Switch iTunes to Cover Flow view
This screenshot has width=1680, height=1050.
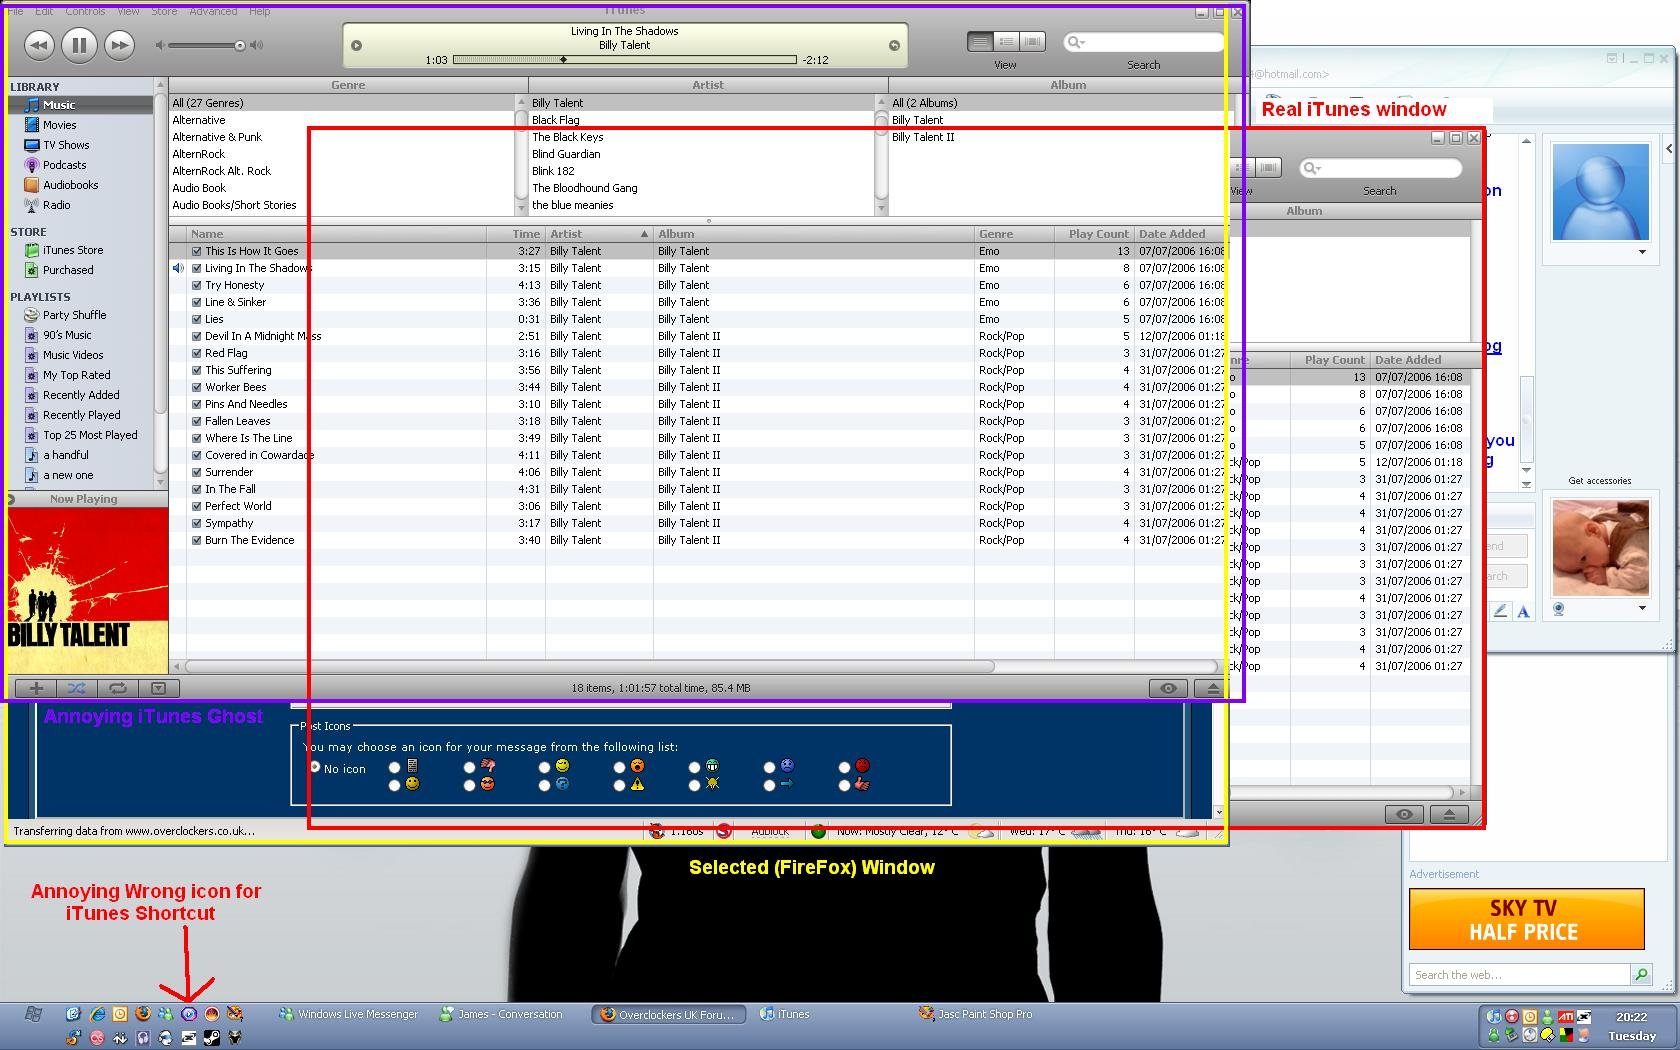[1032, 42]
